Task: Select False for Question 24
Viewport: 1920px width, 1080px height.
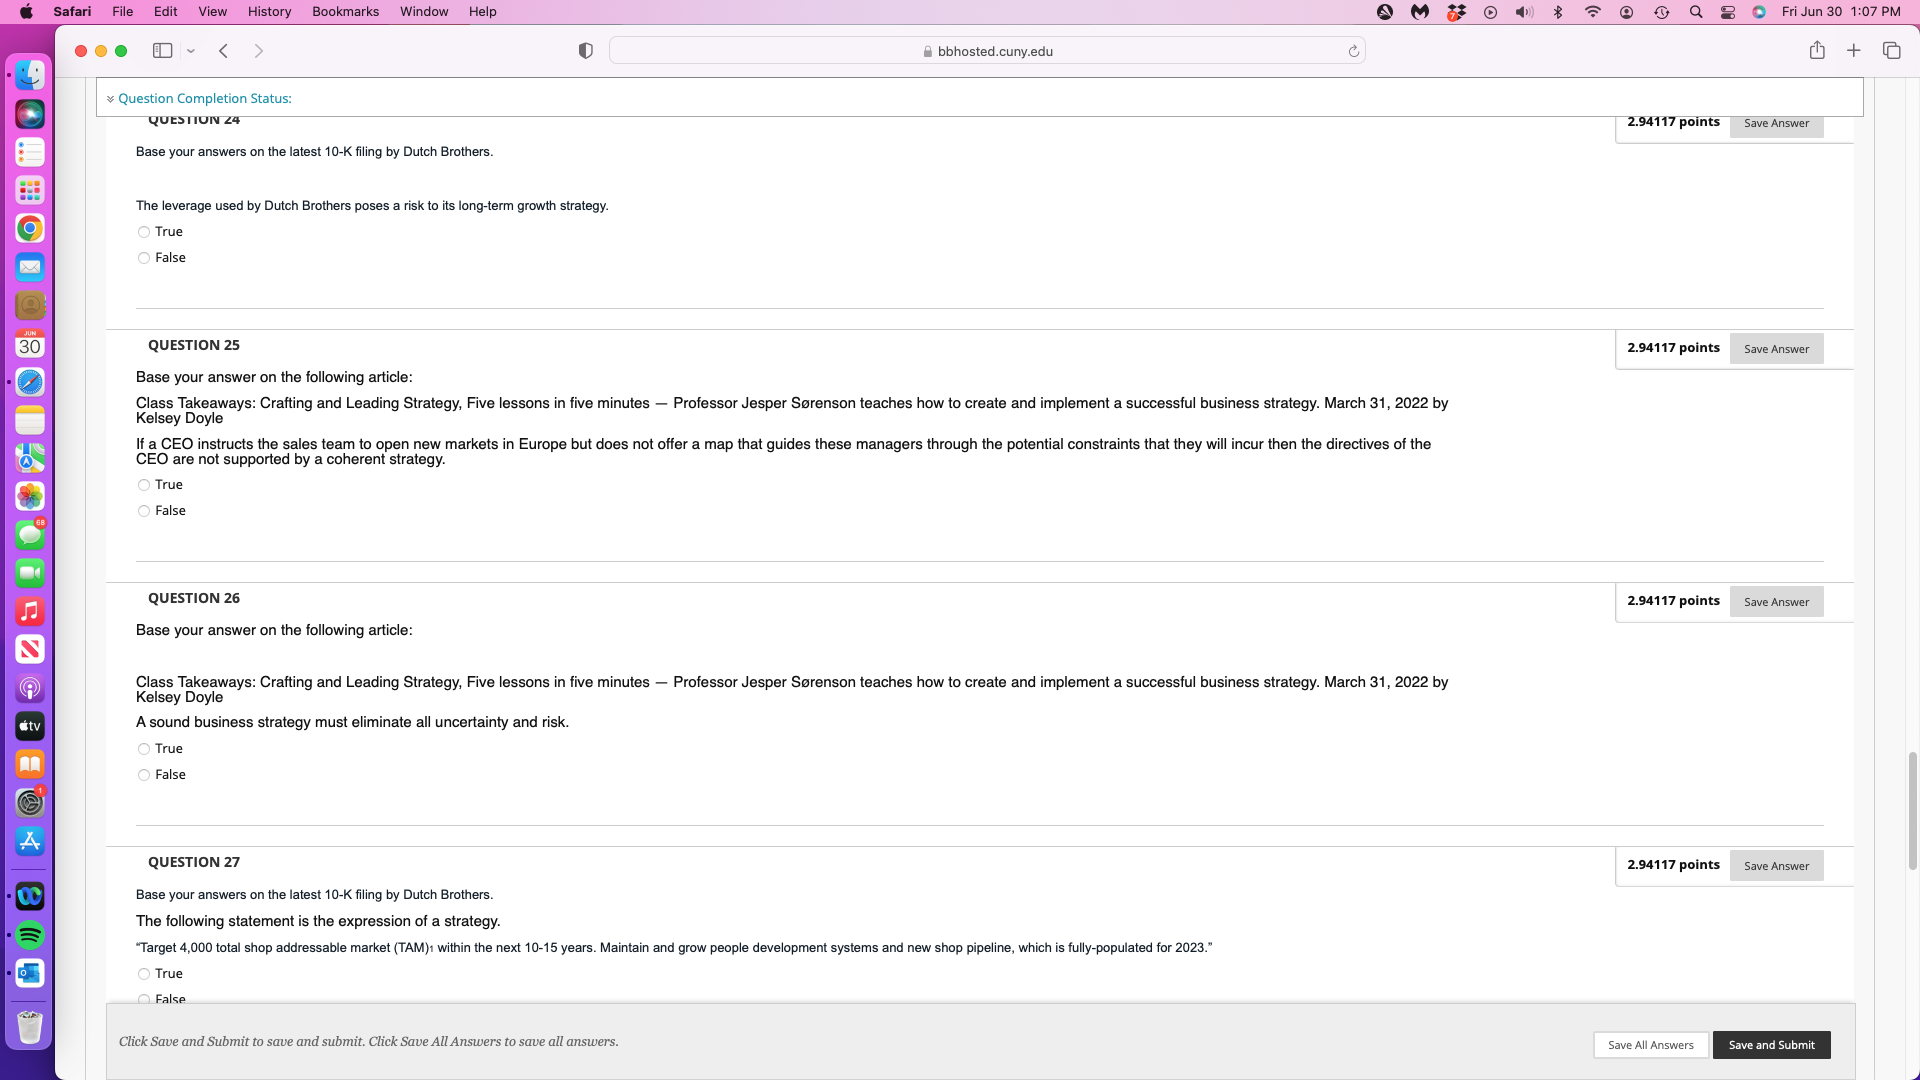Action: coord(144,258)
